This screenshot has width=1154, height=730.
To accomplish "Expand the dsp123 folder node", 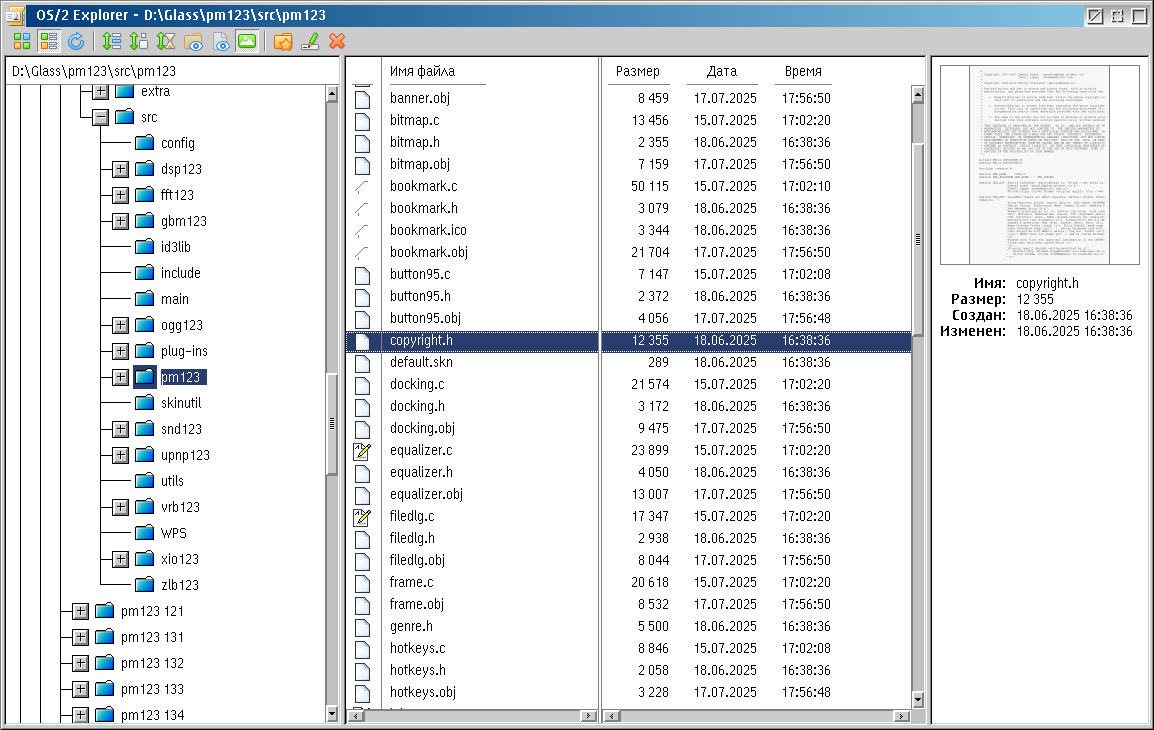I will (x=120, y=169).
